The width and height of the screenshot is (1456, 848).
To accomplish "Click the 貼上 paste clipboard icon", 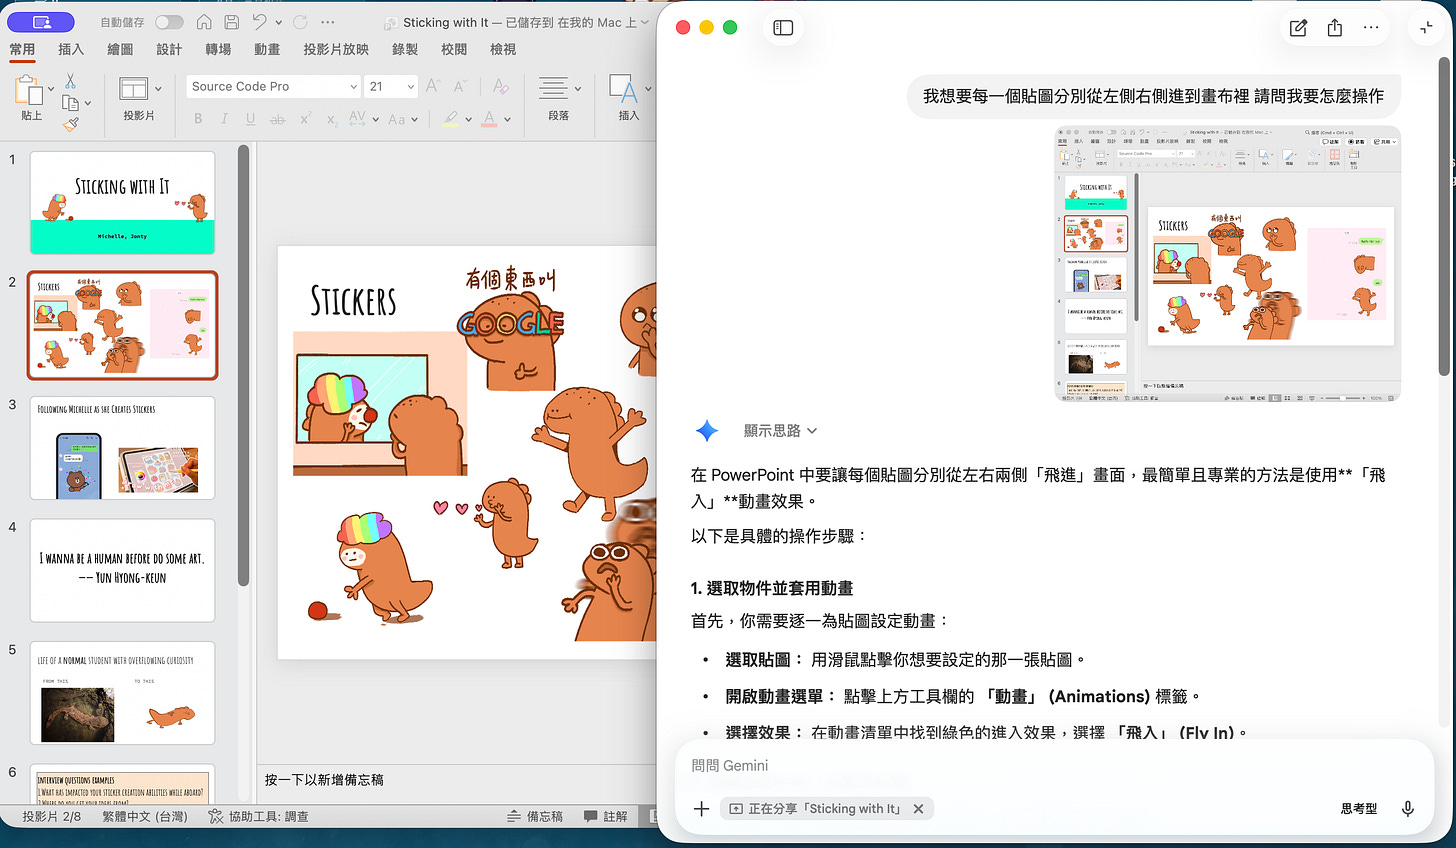I will pyautogui.click(x=28, y=91).
